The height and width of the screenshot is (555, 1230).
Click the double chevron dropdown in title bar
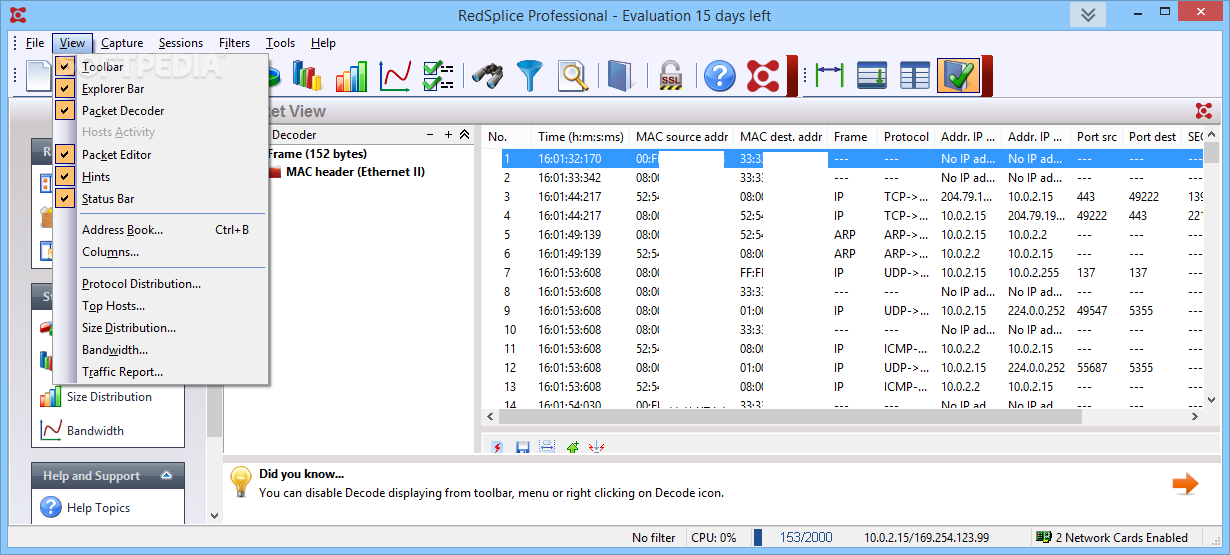coord(1088,15)
